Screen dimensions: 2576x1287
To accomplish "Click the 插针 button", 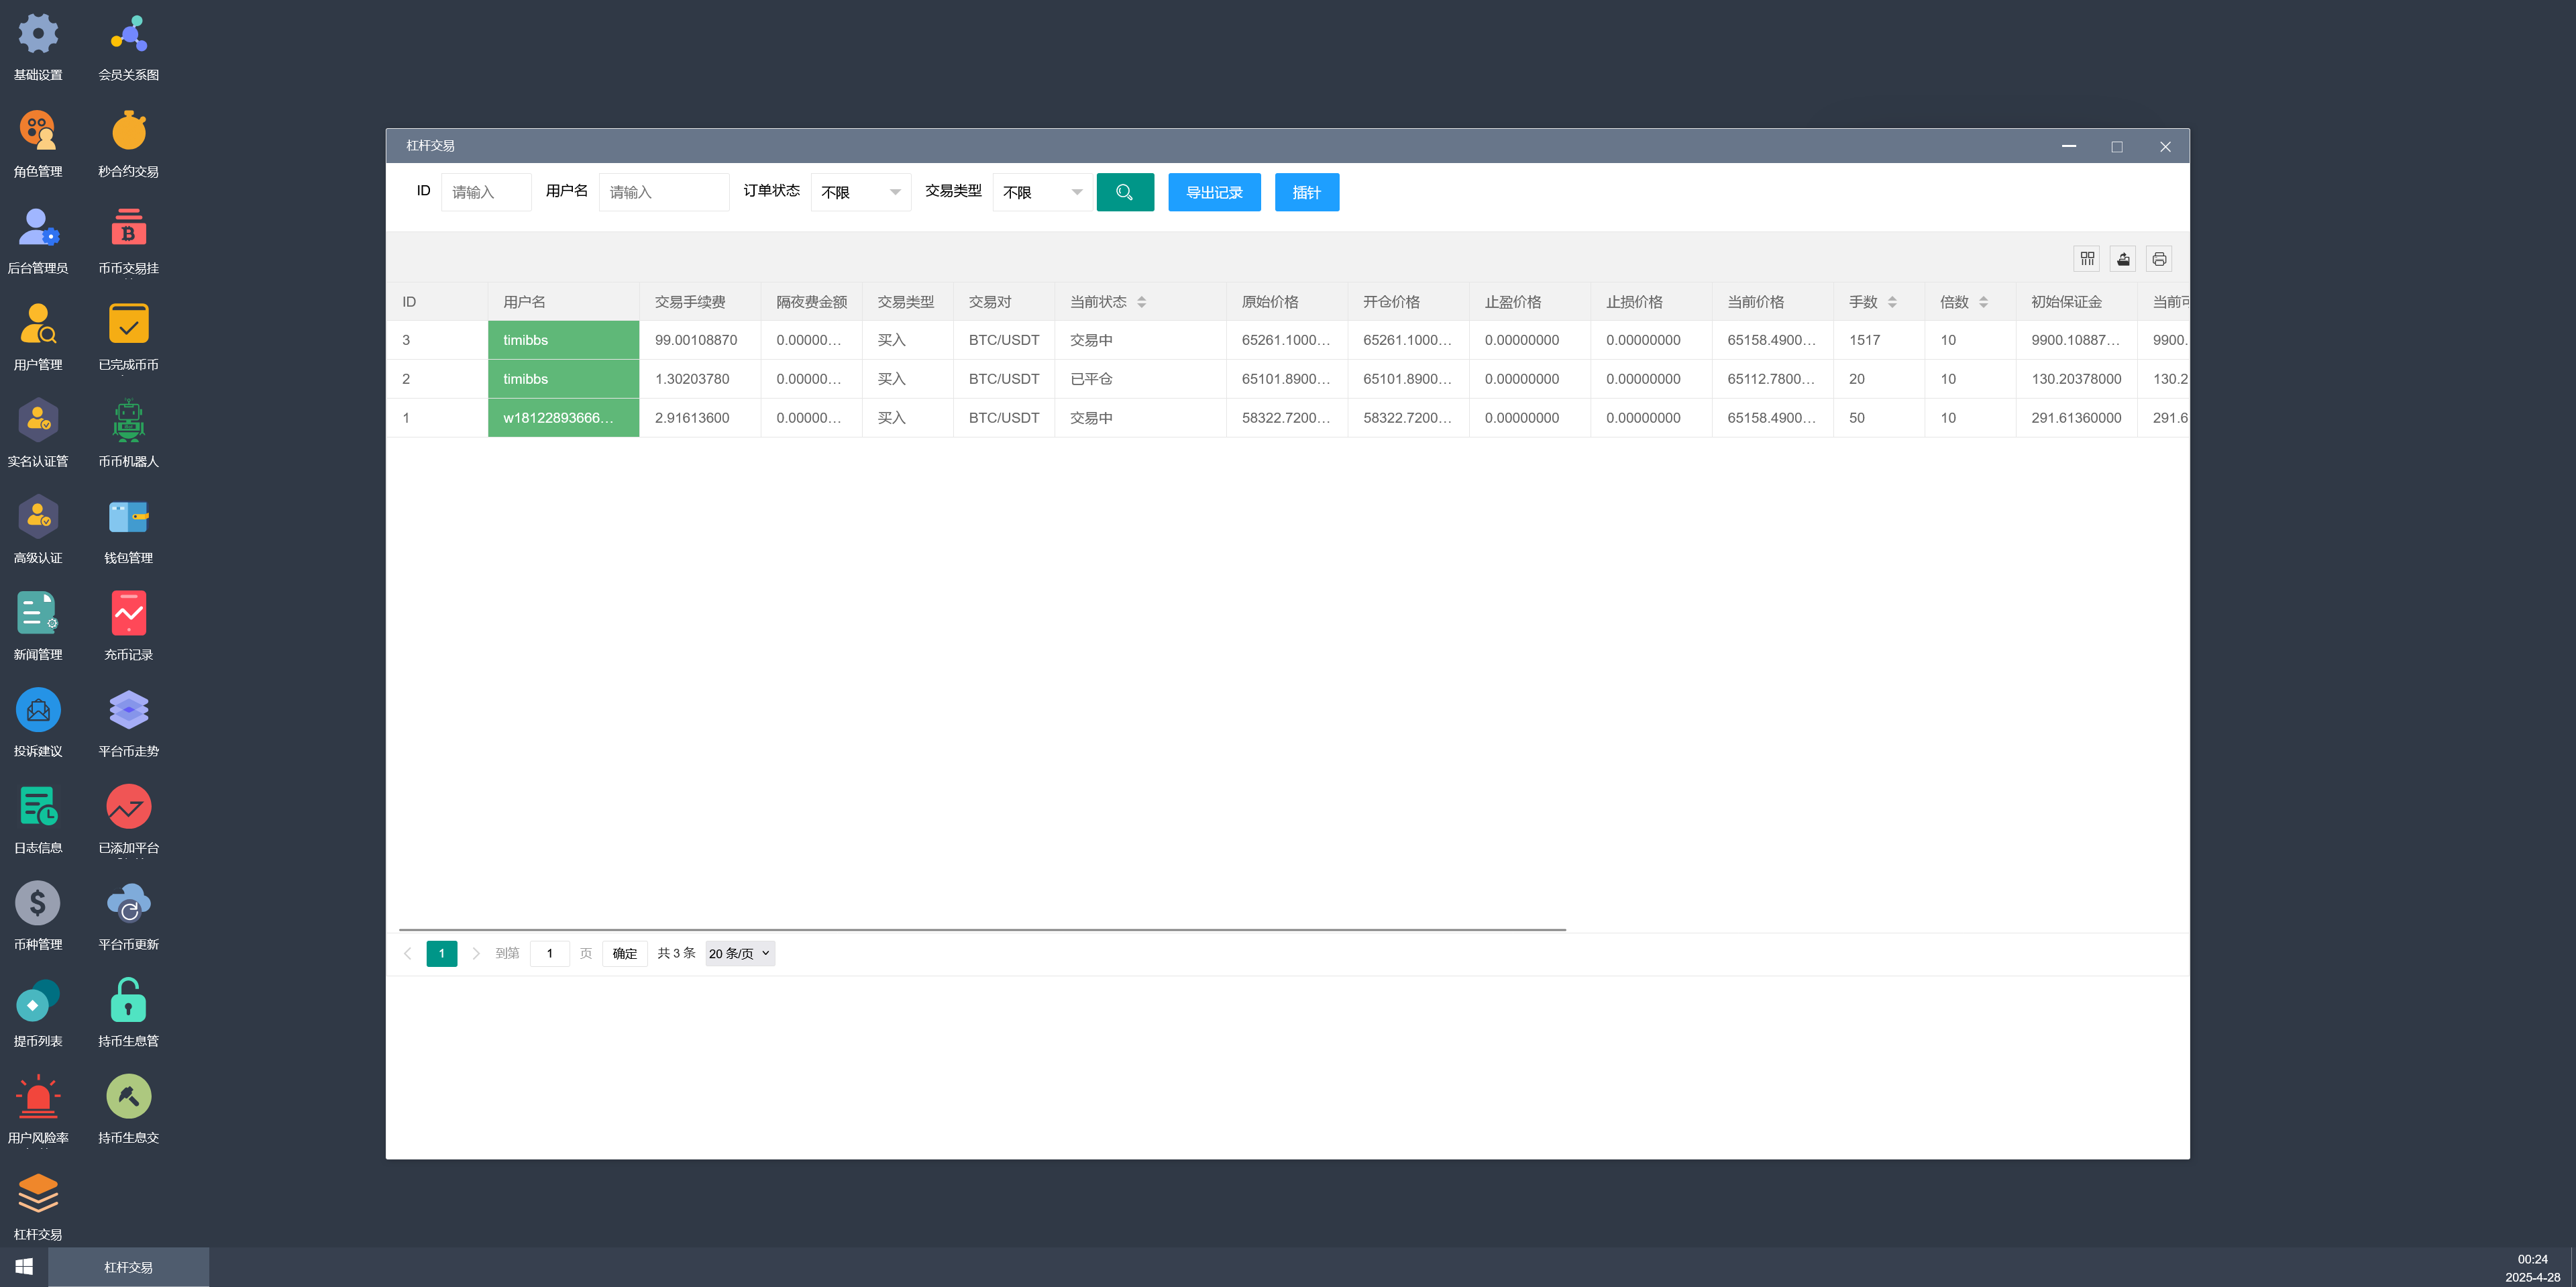I will point(1306,192).
